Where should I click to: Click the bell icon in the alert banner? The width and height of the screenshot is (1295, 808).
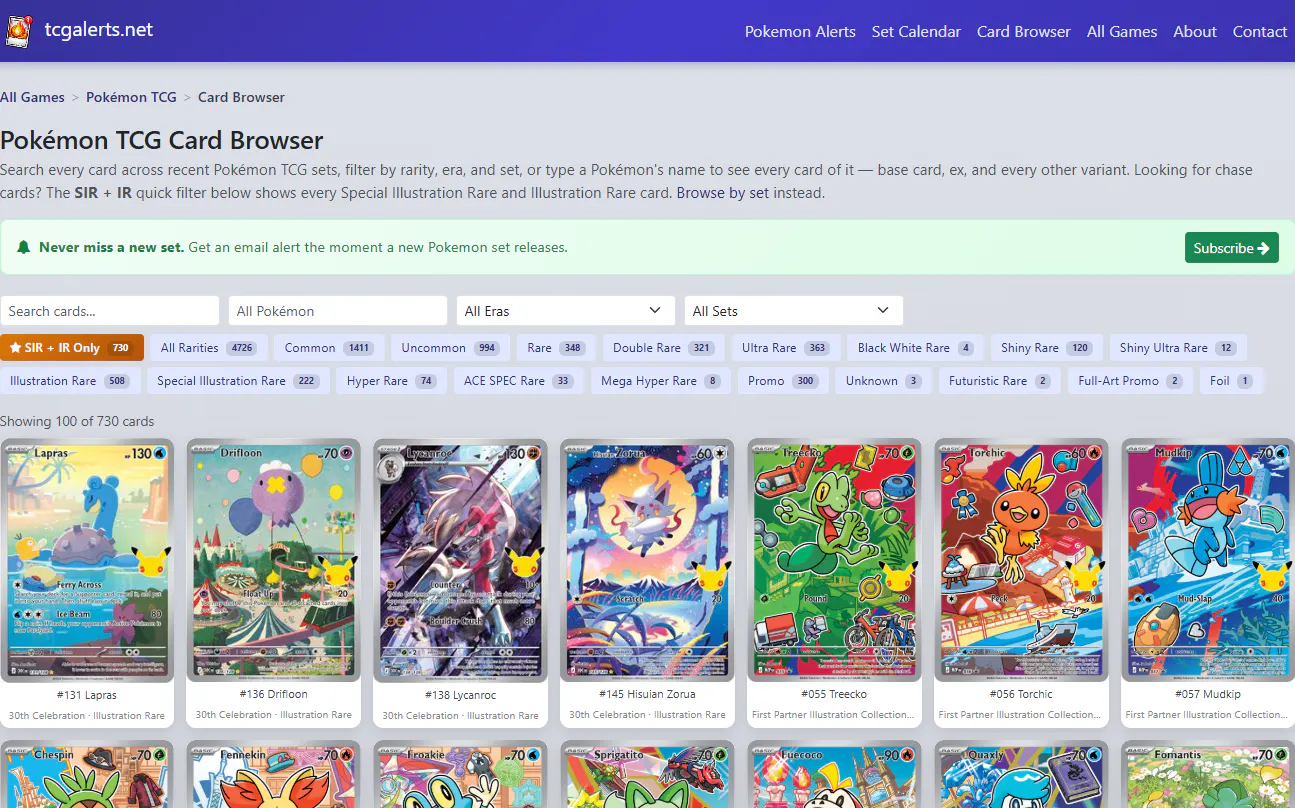(x=24, y=247)
